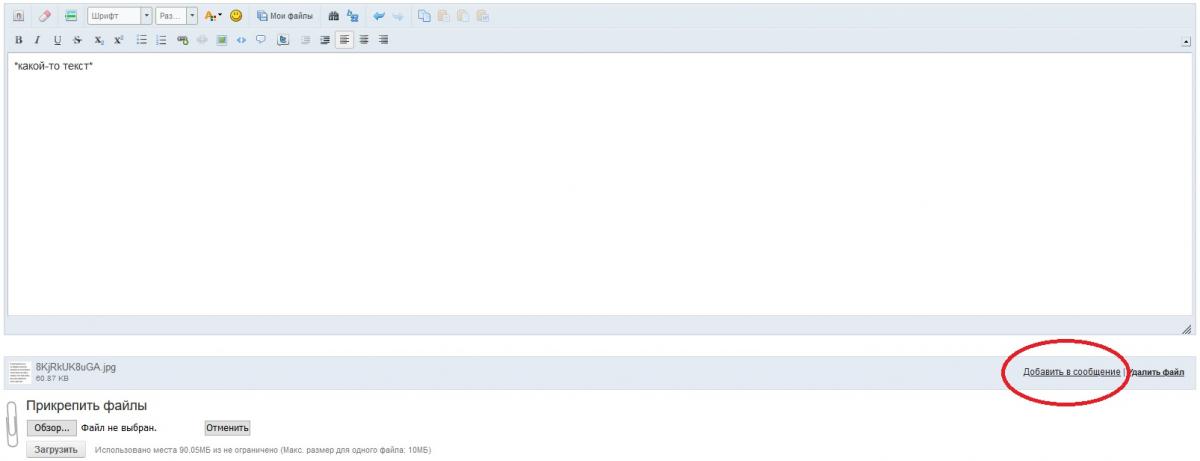Insert a numbered list
This screenshot has height=461, width=1200.
click(161, 40)
